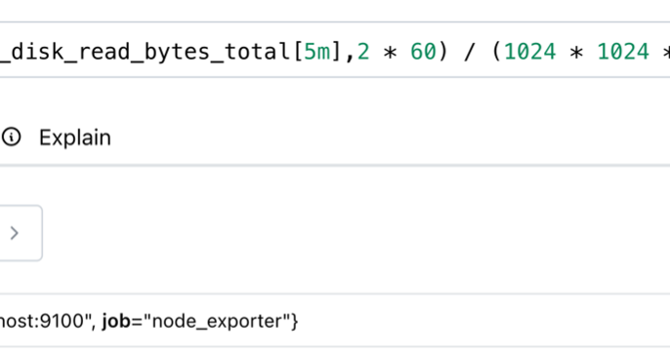
Task: Open the Explain tab
Action: pos(56,138)
